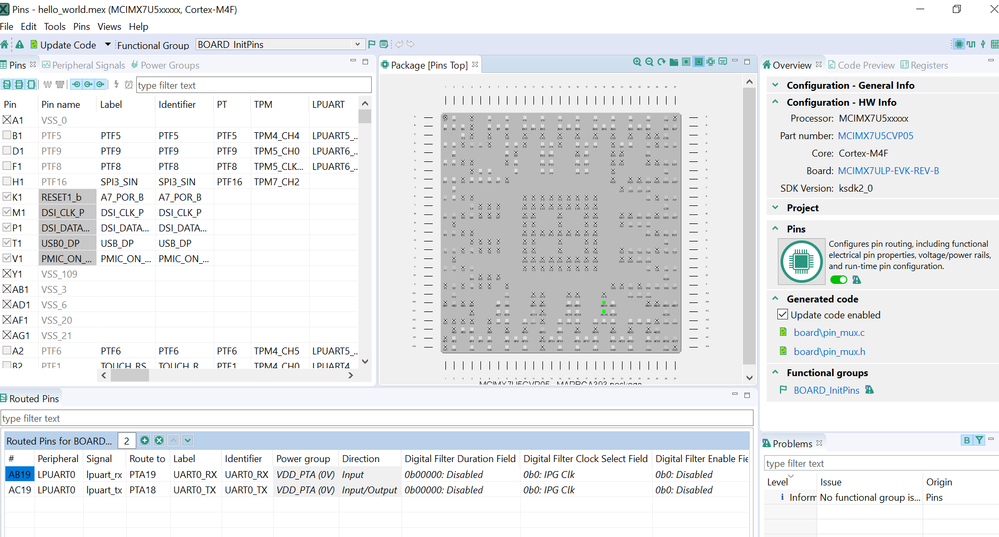Switch to the Power Groups tab

click(166, 65)
